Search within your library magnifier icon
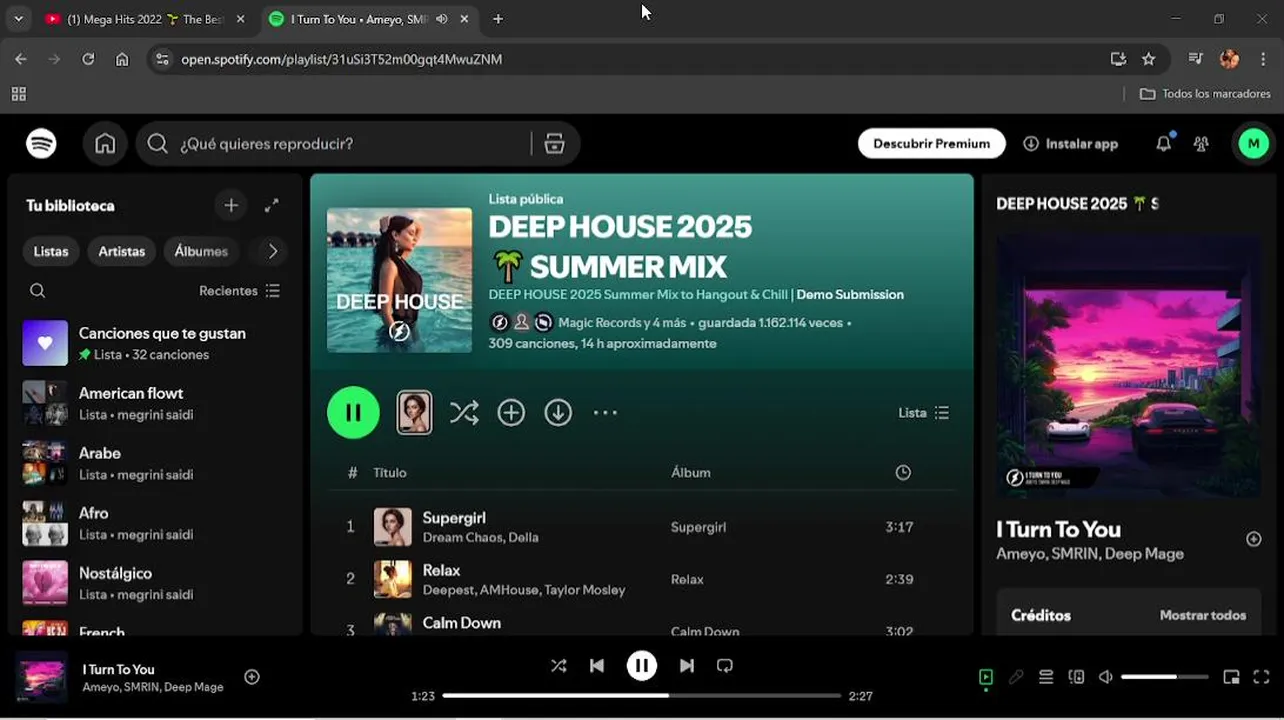Screen dimensions: 1284x720 (x=37, y=291)
